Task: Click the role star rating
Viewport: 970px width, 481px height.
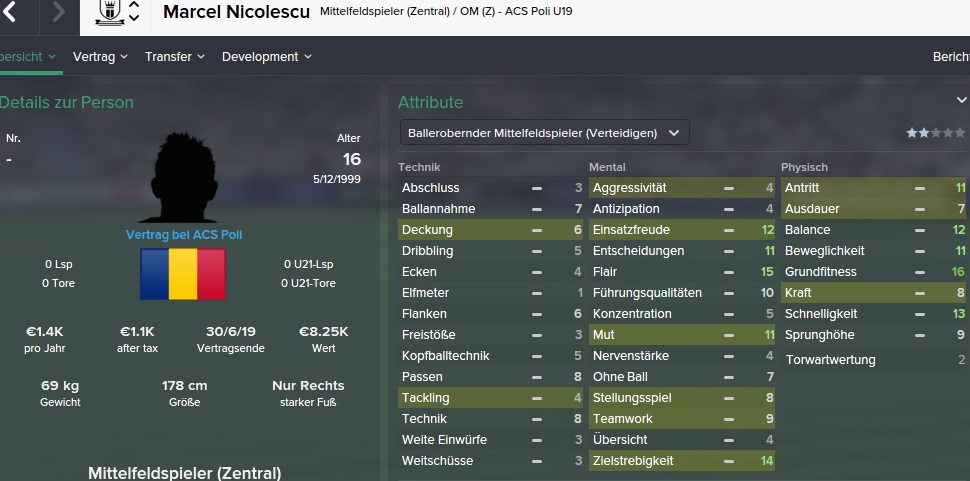Action: click(935, 133)
